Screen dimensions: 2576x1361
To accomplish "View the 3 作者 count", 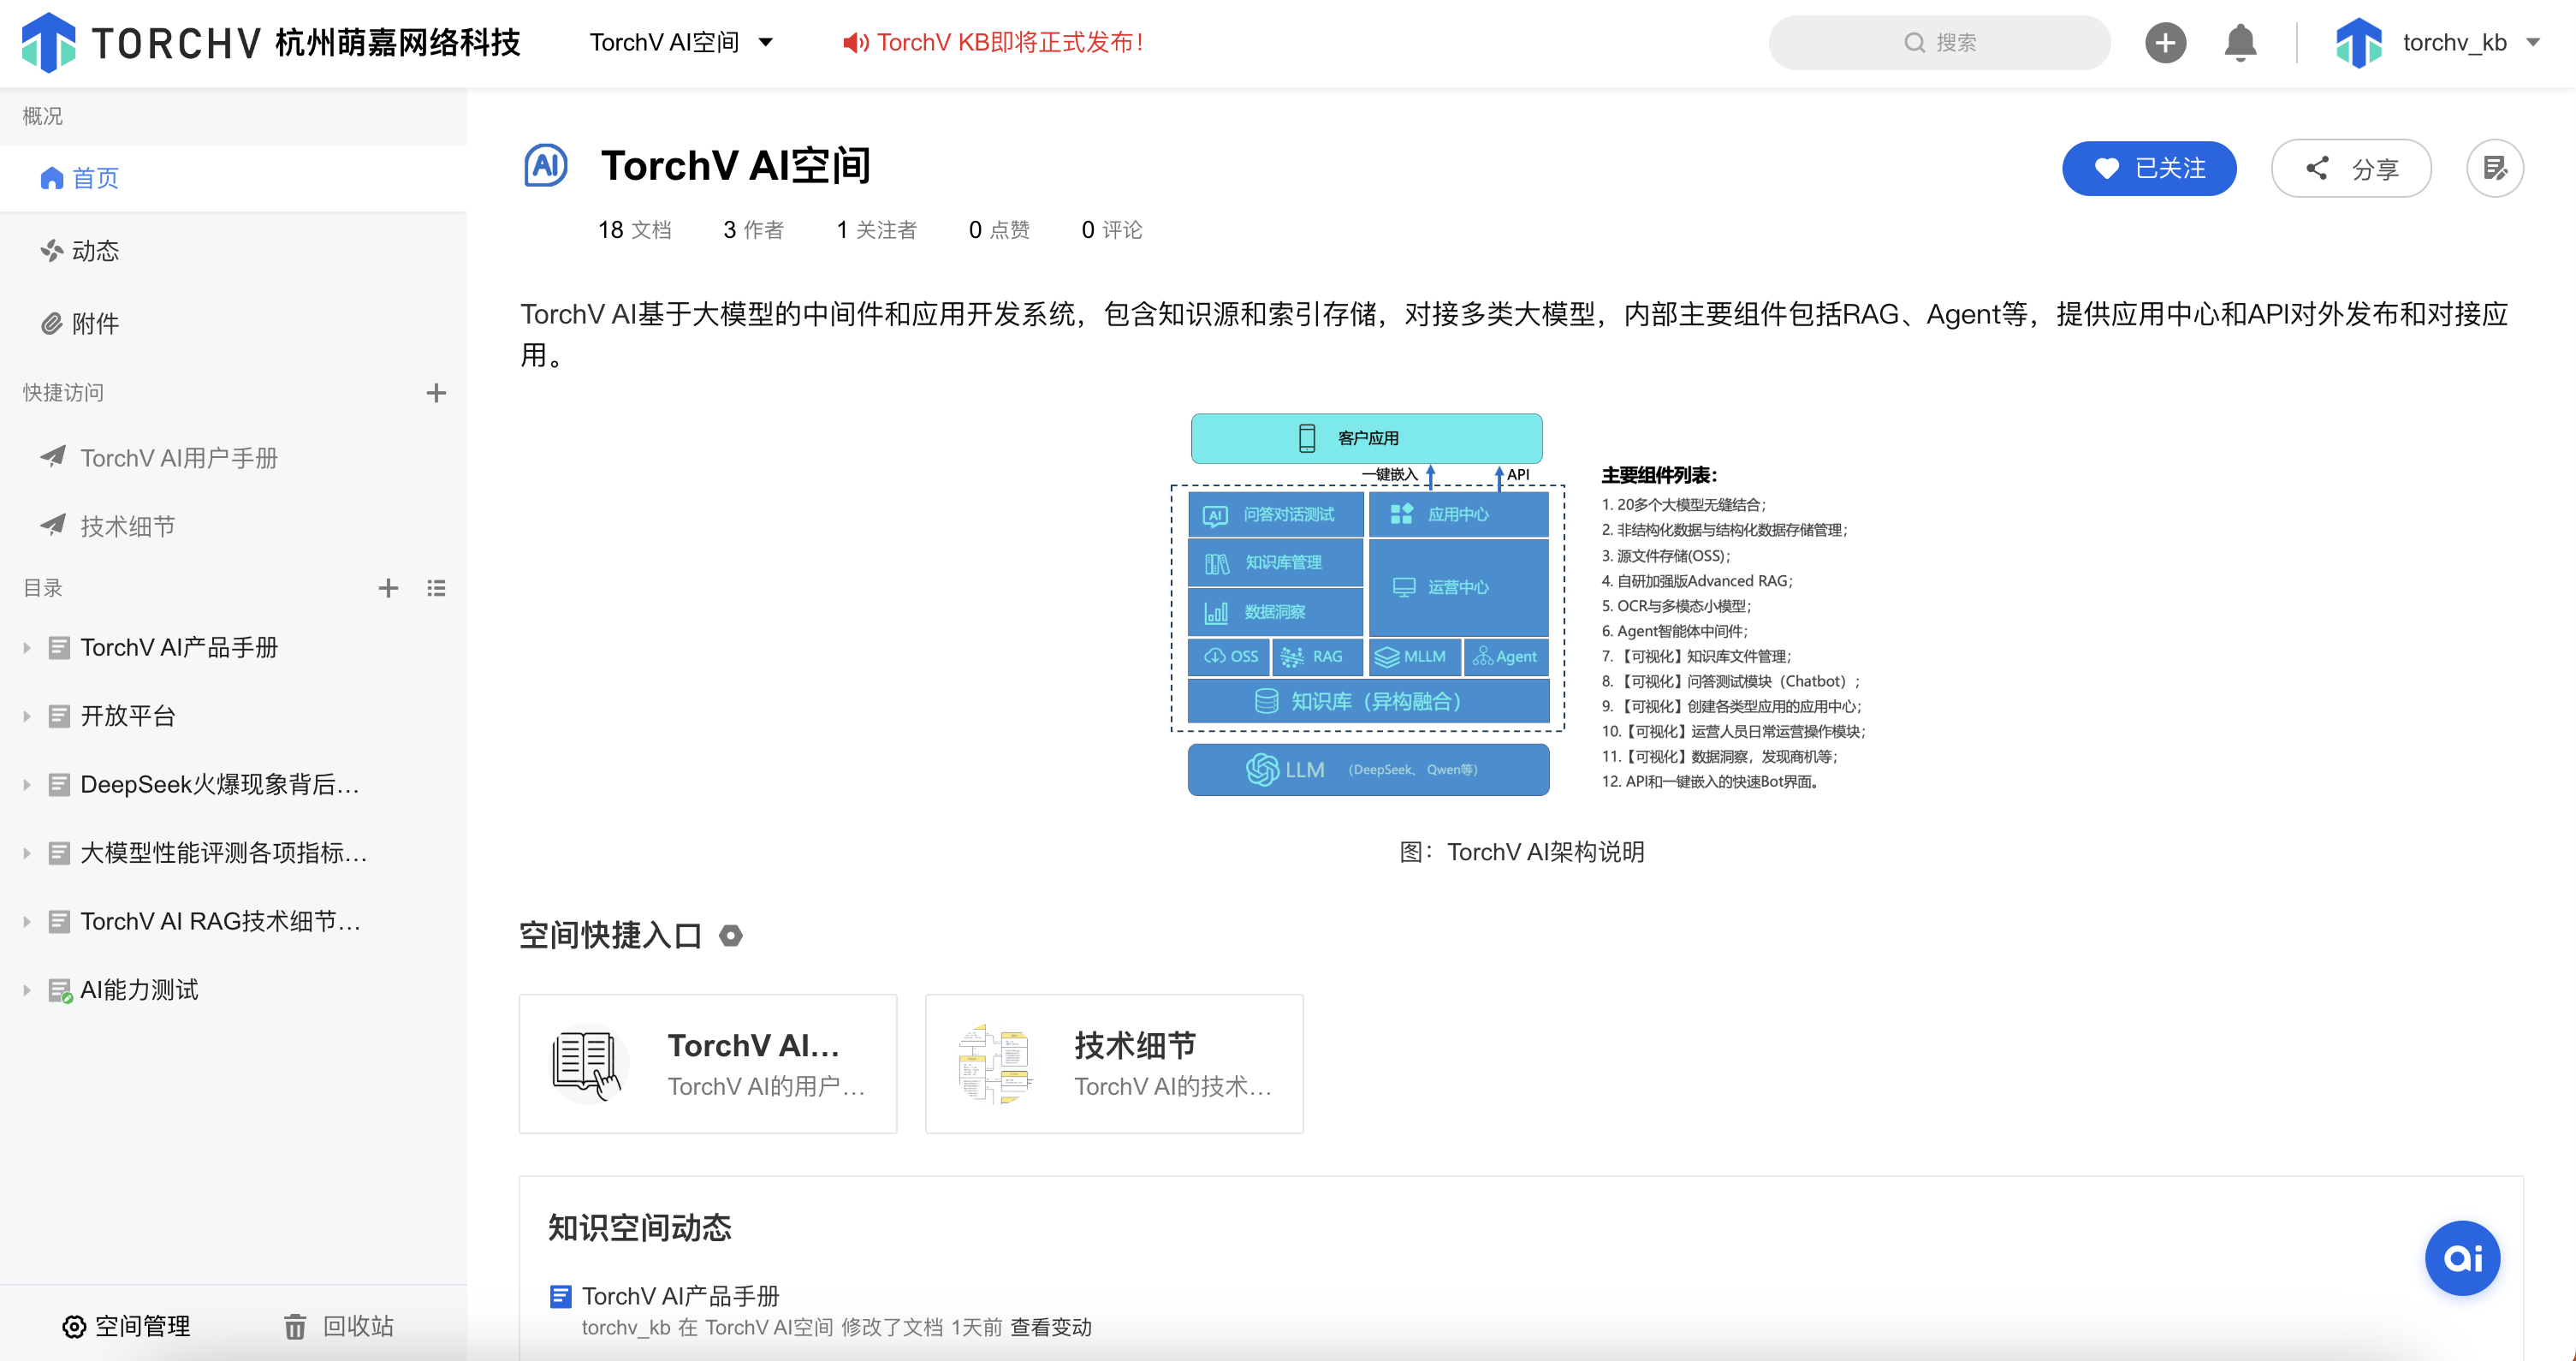I will tap(753, 229).
